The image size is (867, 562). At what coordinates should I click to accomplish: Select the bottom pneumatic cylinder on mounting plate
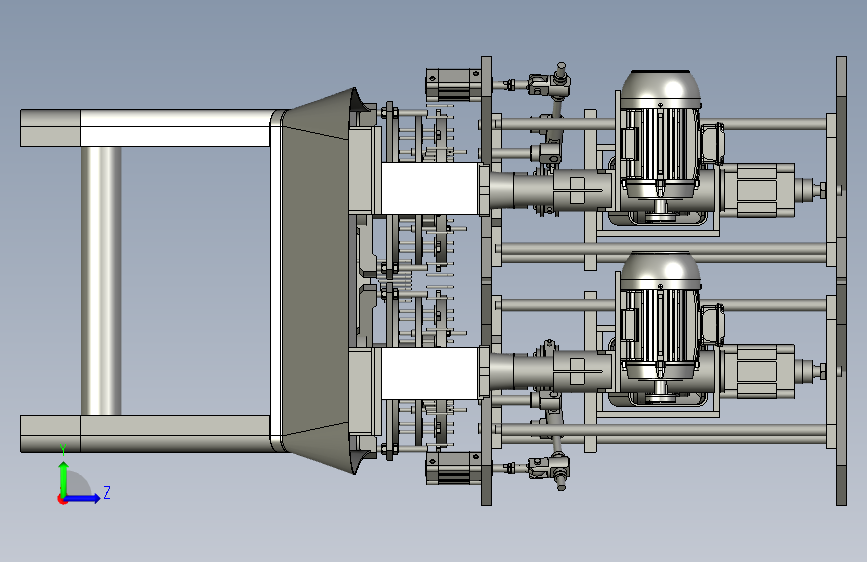453,469
